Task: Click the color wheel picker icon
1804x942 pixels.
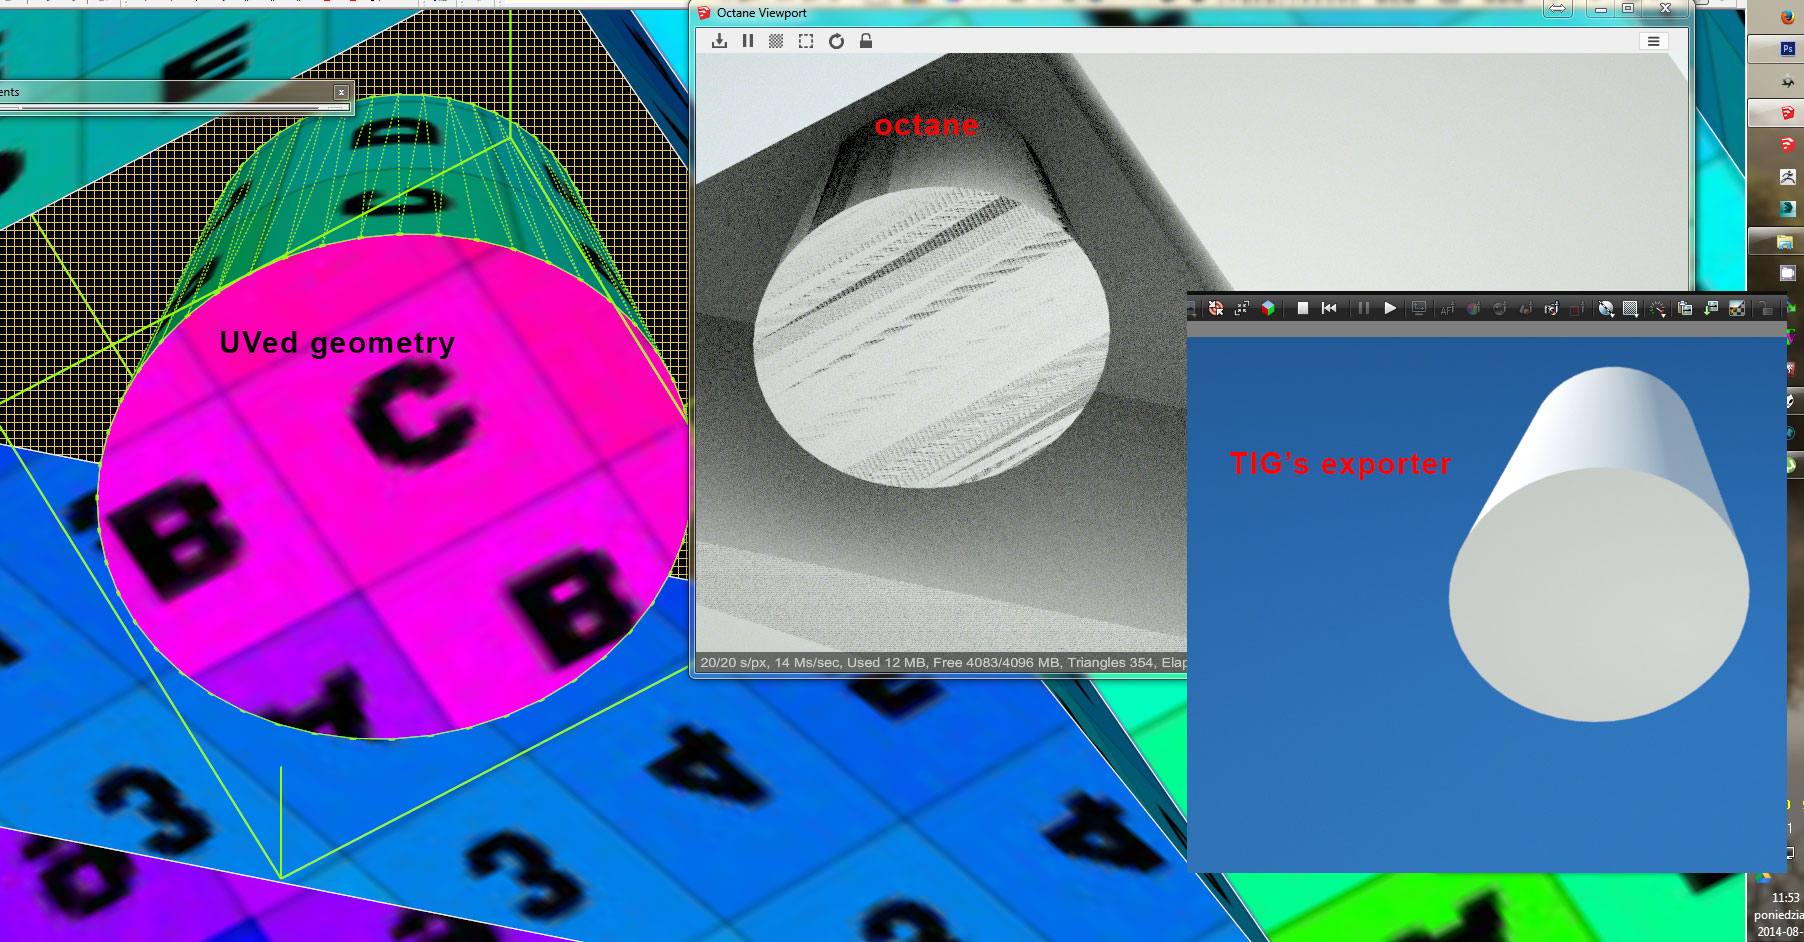Action: (x=1473, y=309)
